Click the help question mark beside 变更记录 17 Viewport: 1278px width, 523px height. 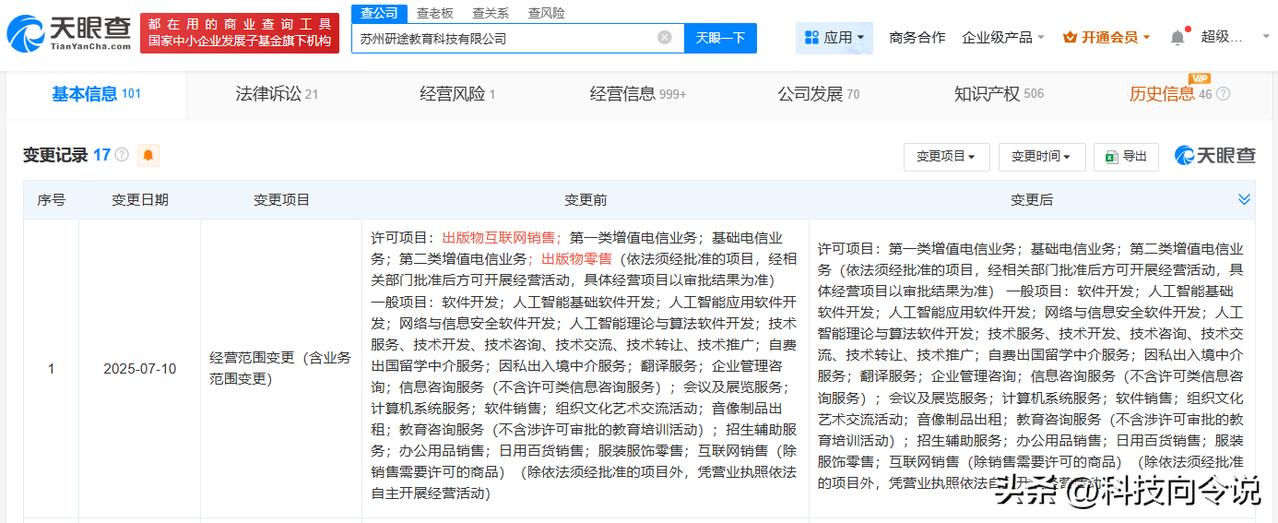point(122,155)
